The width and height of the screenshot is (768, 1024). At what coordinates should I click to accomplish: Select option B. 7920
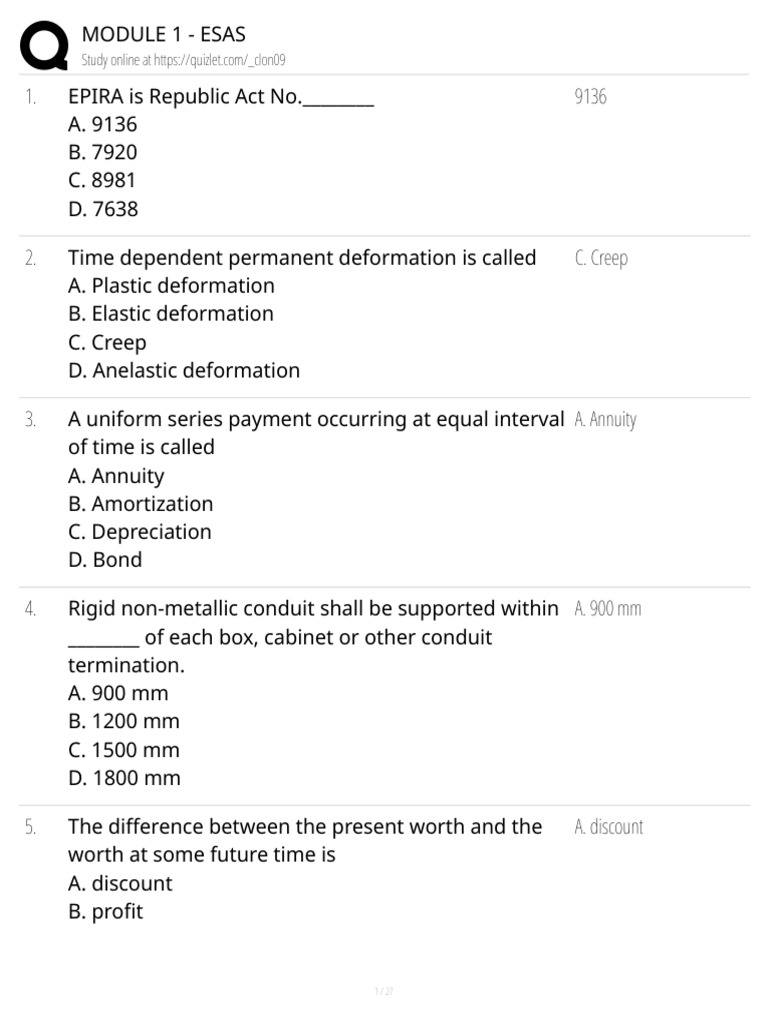(x=103, y=153)
